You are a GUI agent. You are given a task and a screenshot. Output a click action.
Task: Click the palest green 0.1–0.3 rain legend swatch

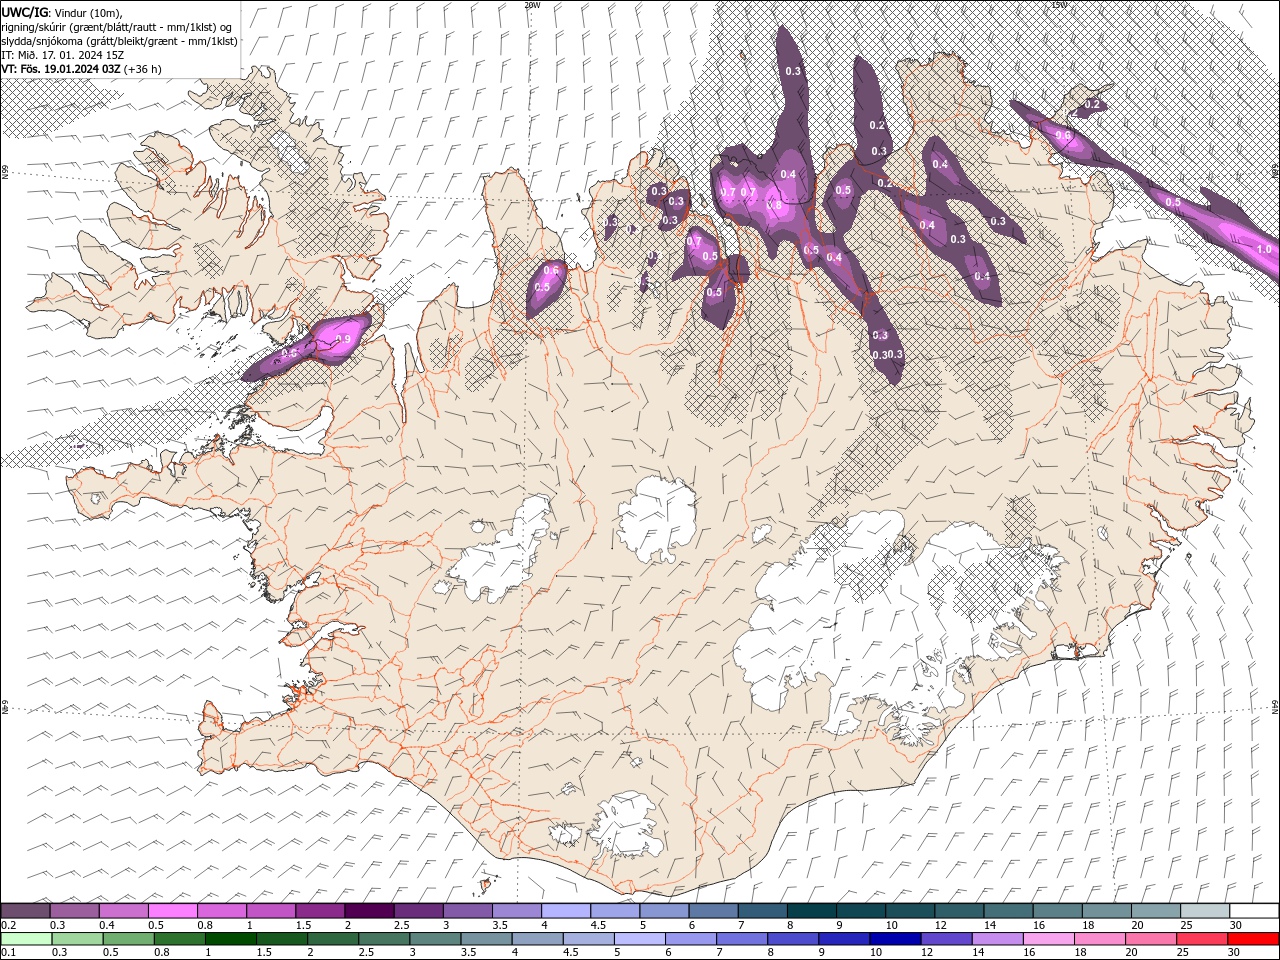pos(26,939)
